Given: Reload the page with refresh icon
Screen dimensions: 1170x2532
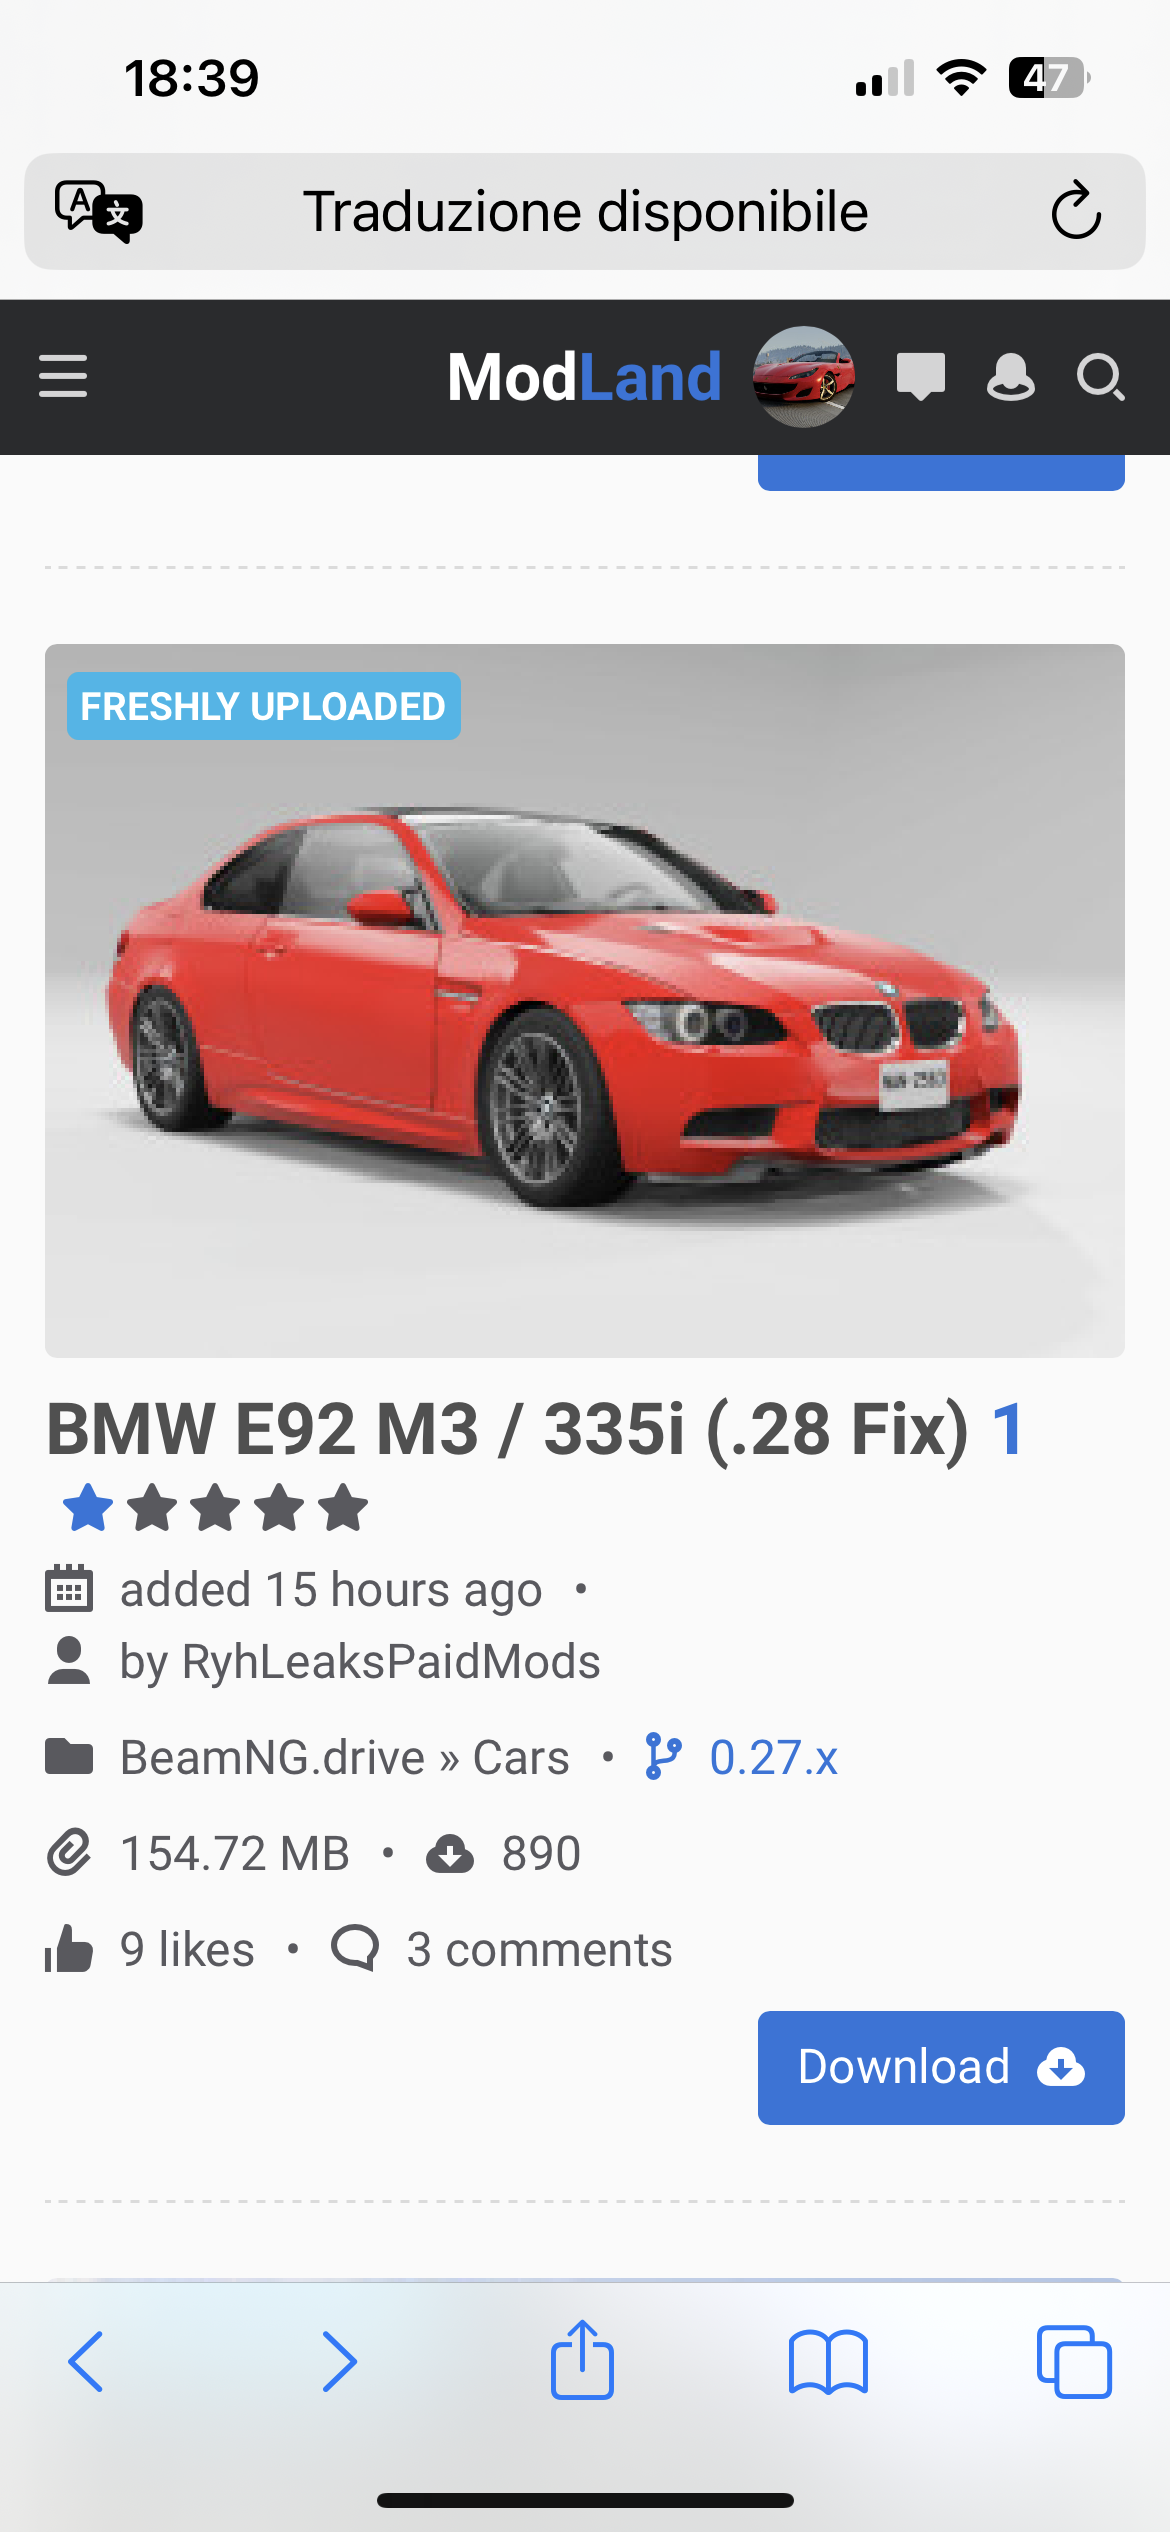Looking at the screenshot, I should [x=1076, y=210].
